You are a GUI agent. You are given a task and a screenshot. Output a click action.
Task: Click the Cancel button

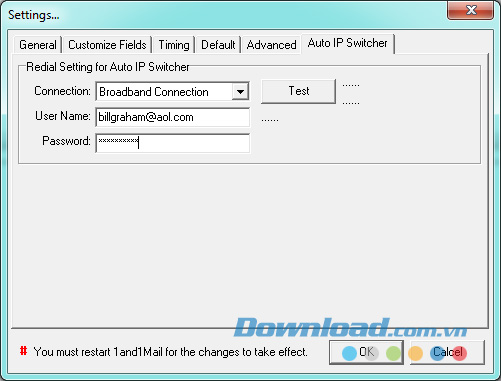(x=447, y=352)
